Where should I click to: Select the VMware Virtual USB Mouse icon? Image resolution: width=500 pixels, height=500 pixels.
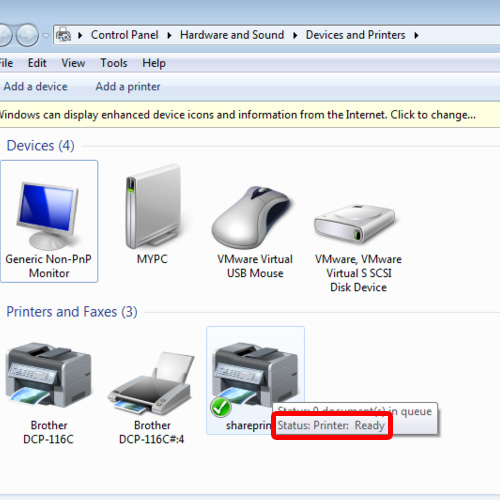coord(251,218)
